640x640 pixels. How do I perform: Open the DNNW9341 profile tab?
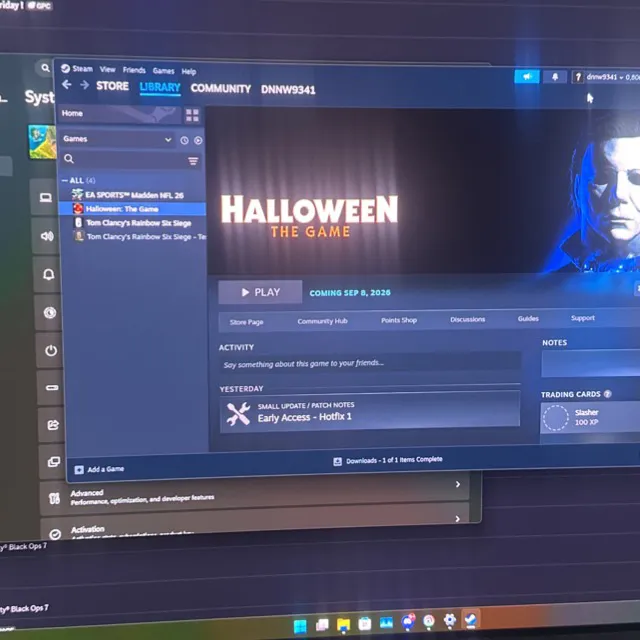(x=288, y=90)
